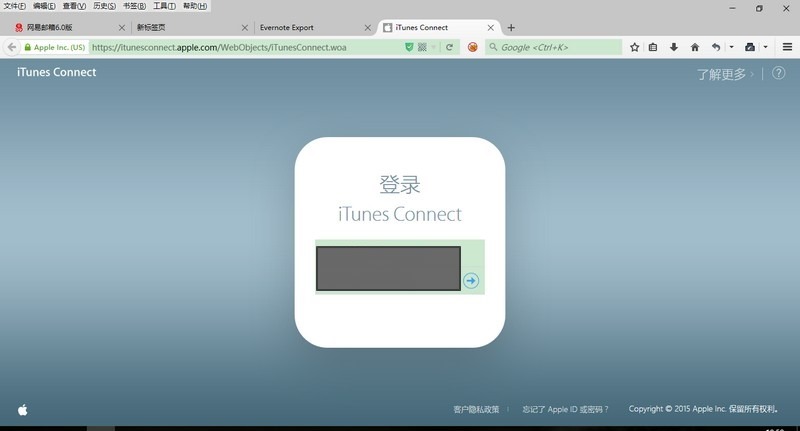Show bookmarks list icon
Image resolution: width=800 pixels, height=431 pixels.
pyautogui.click(x=653, y=47)
